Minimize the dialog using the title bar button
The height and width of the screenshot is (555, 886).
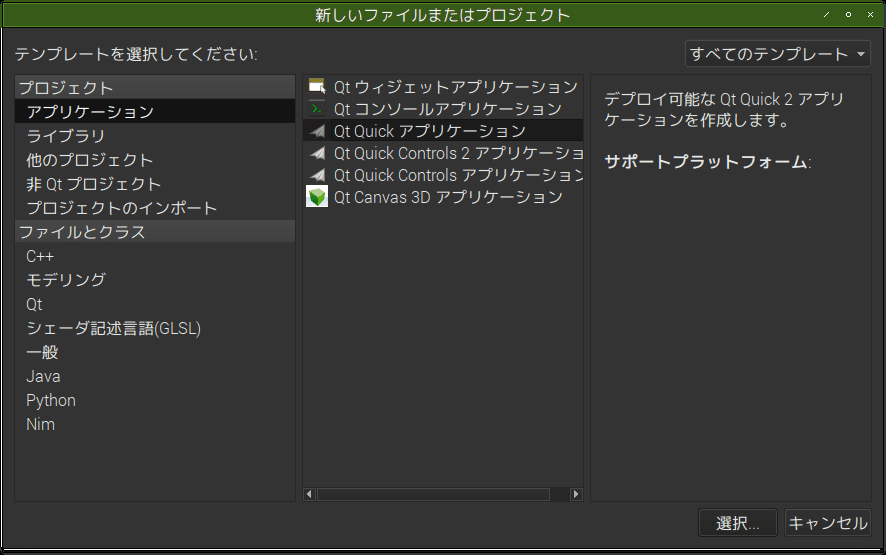[826, 14]
